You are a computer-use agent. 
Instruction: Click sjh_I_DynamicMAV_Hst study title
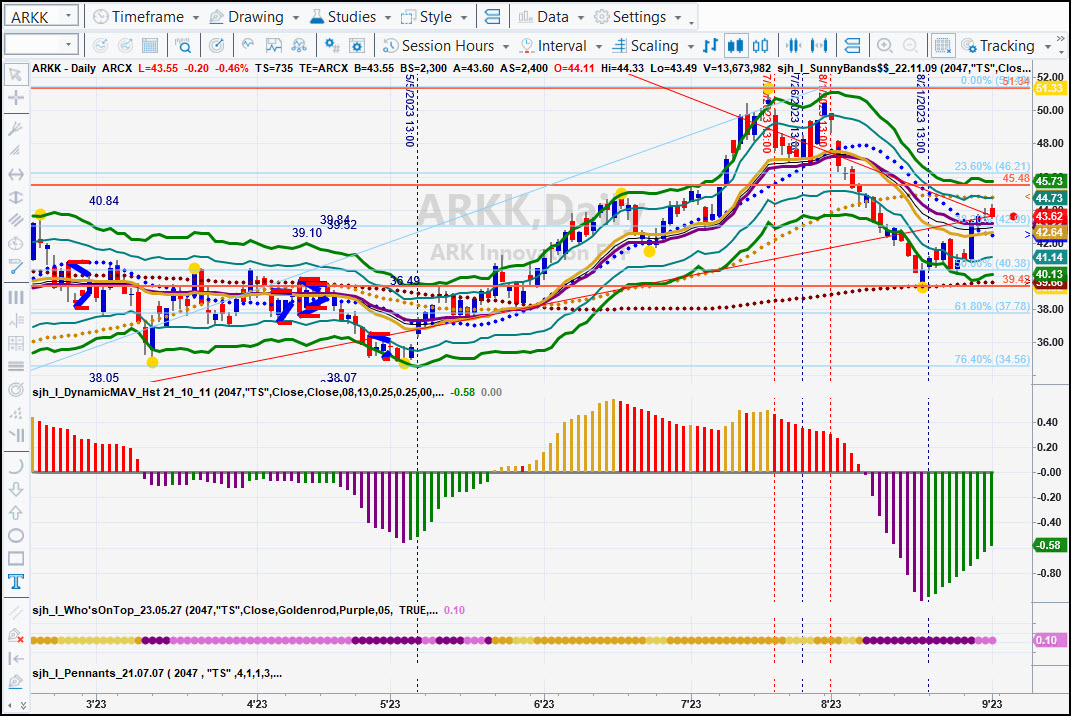[x=238, y=392]
